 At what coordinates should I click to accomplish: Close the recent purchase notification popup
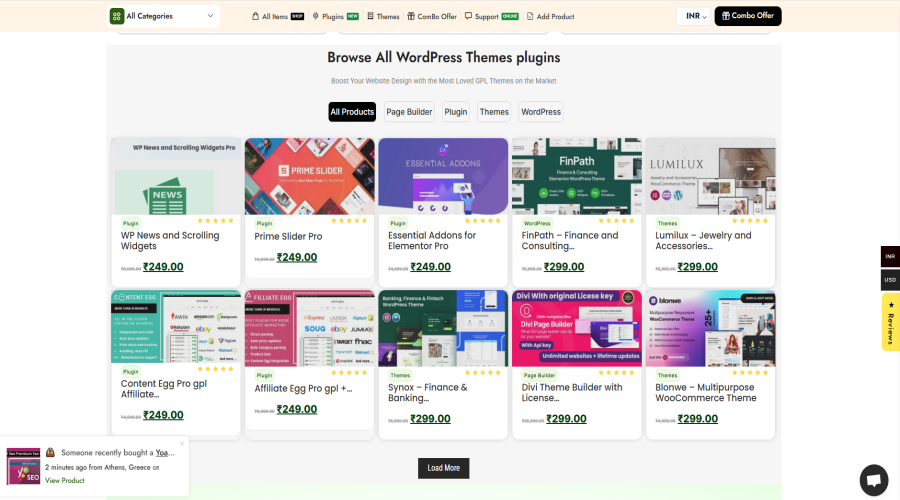(x=182, y=443)
